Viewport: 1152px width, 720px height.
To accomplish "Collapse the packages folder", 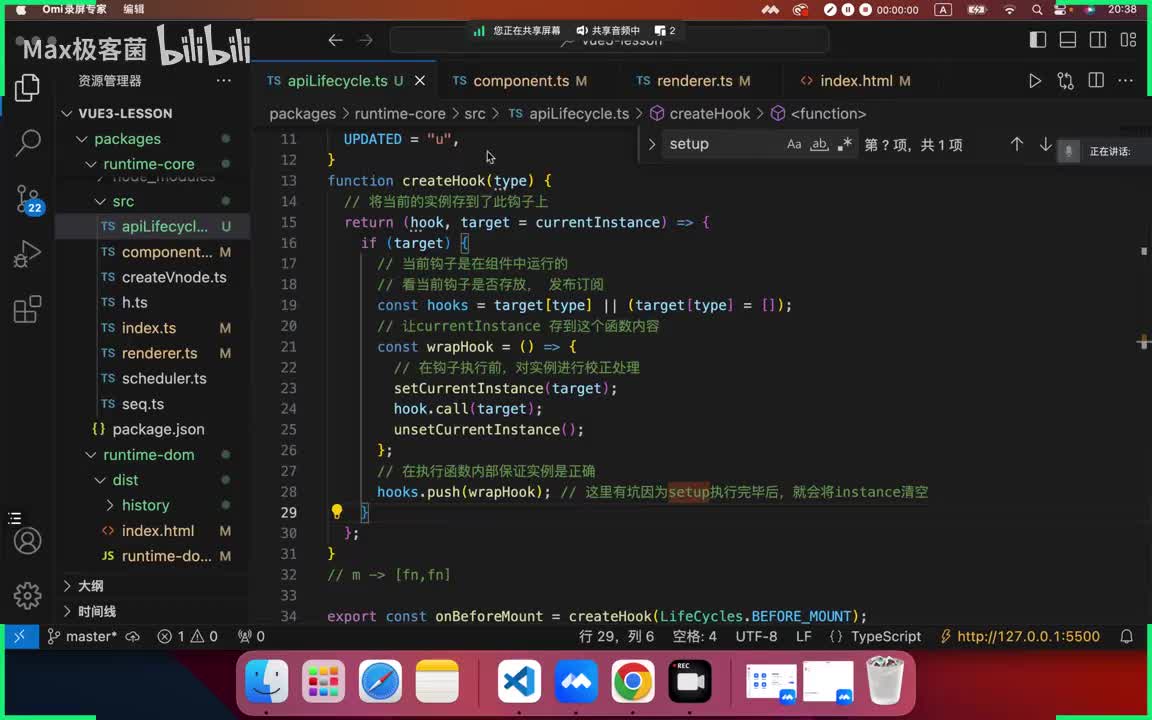I will coord(82,139).
